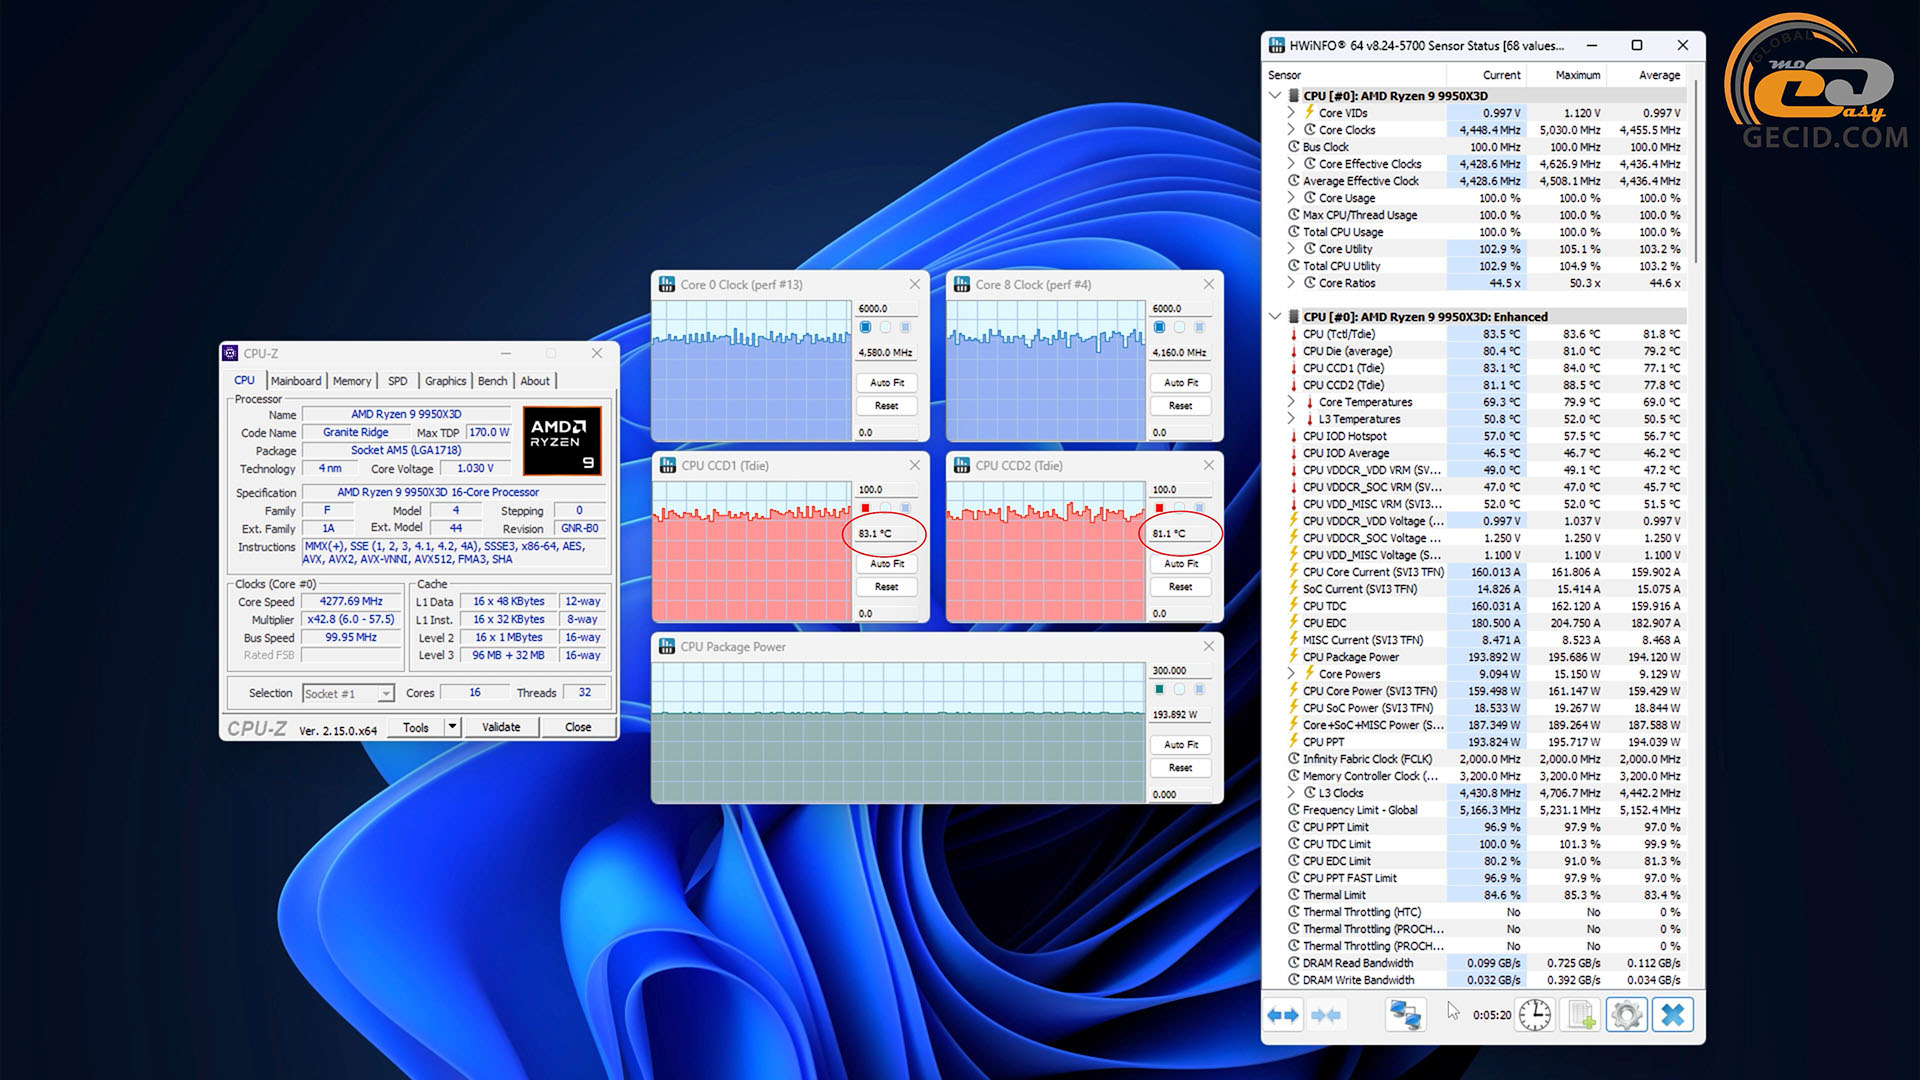Click the Current column header in HWiNFO
This screenshot has width=1920, height=1080.
(1501, 75)
